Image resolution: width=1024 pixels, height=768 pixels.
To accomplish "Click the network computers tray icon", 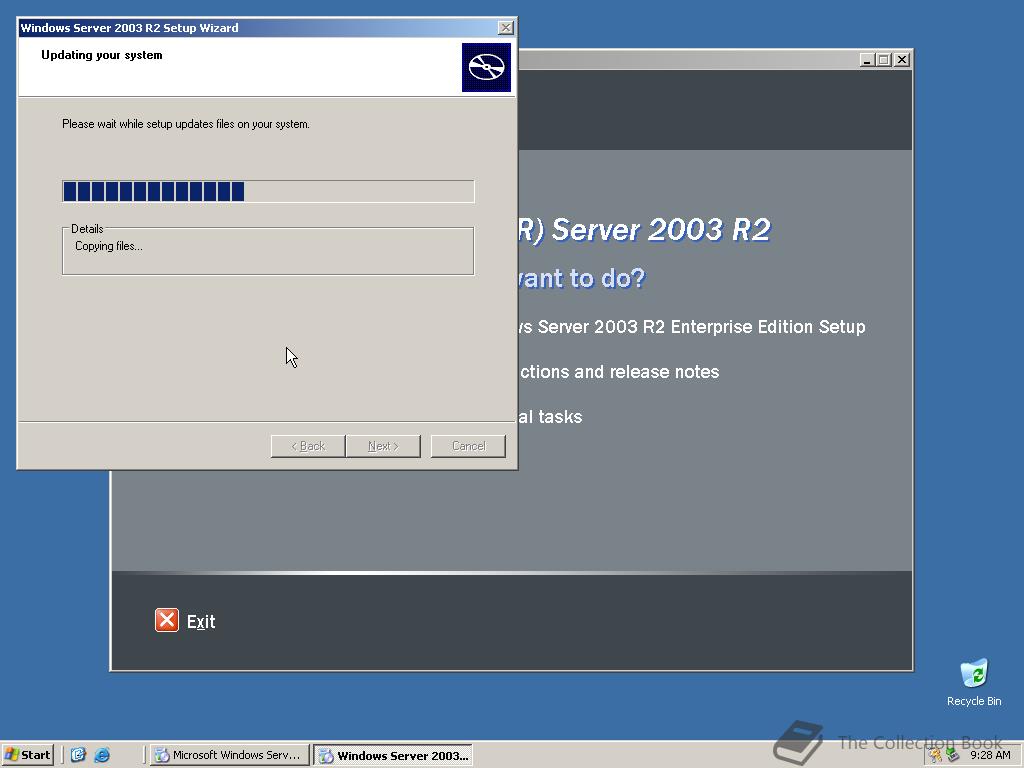I will pyautogui.click(x=952, y=755).
